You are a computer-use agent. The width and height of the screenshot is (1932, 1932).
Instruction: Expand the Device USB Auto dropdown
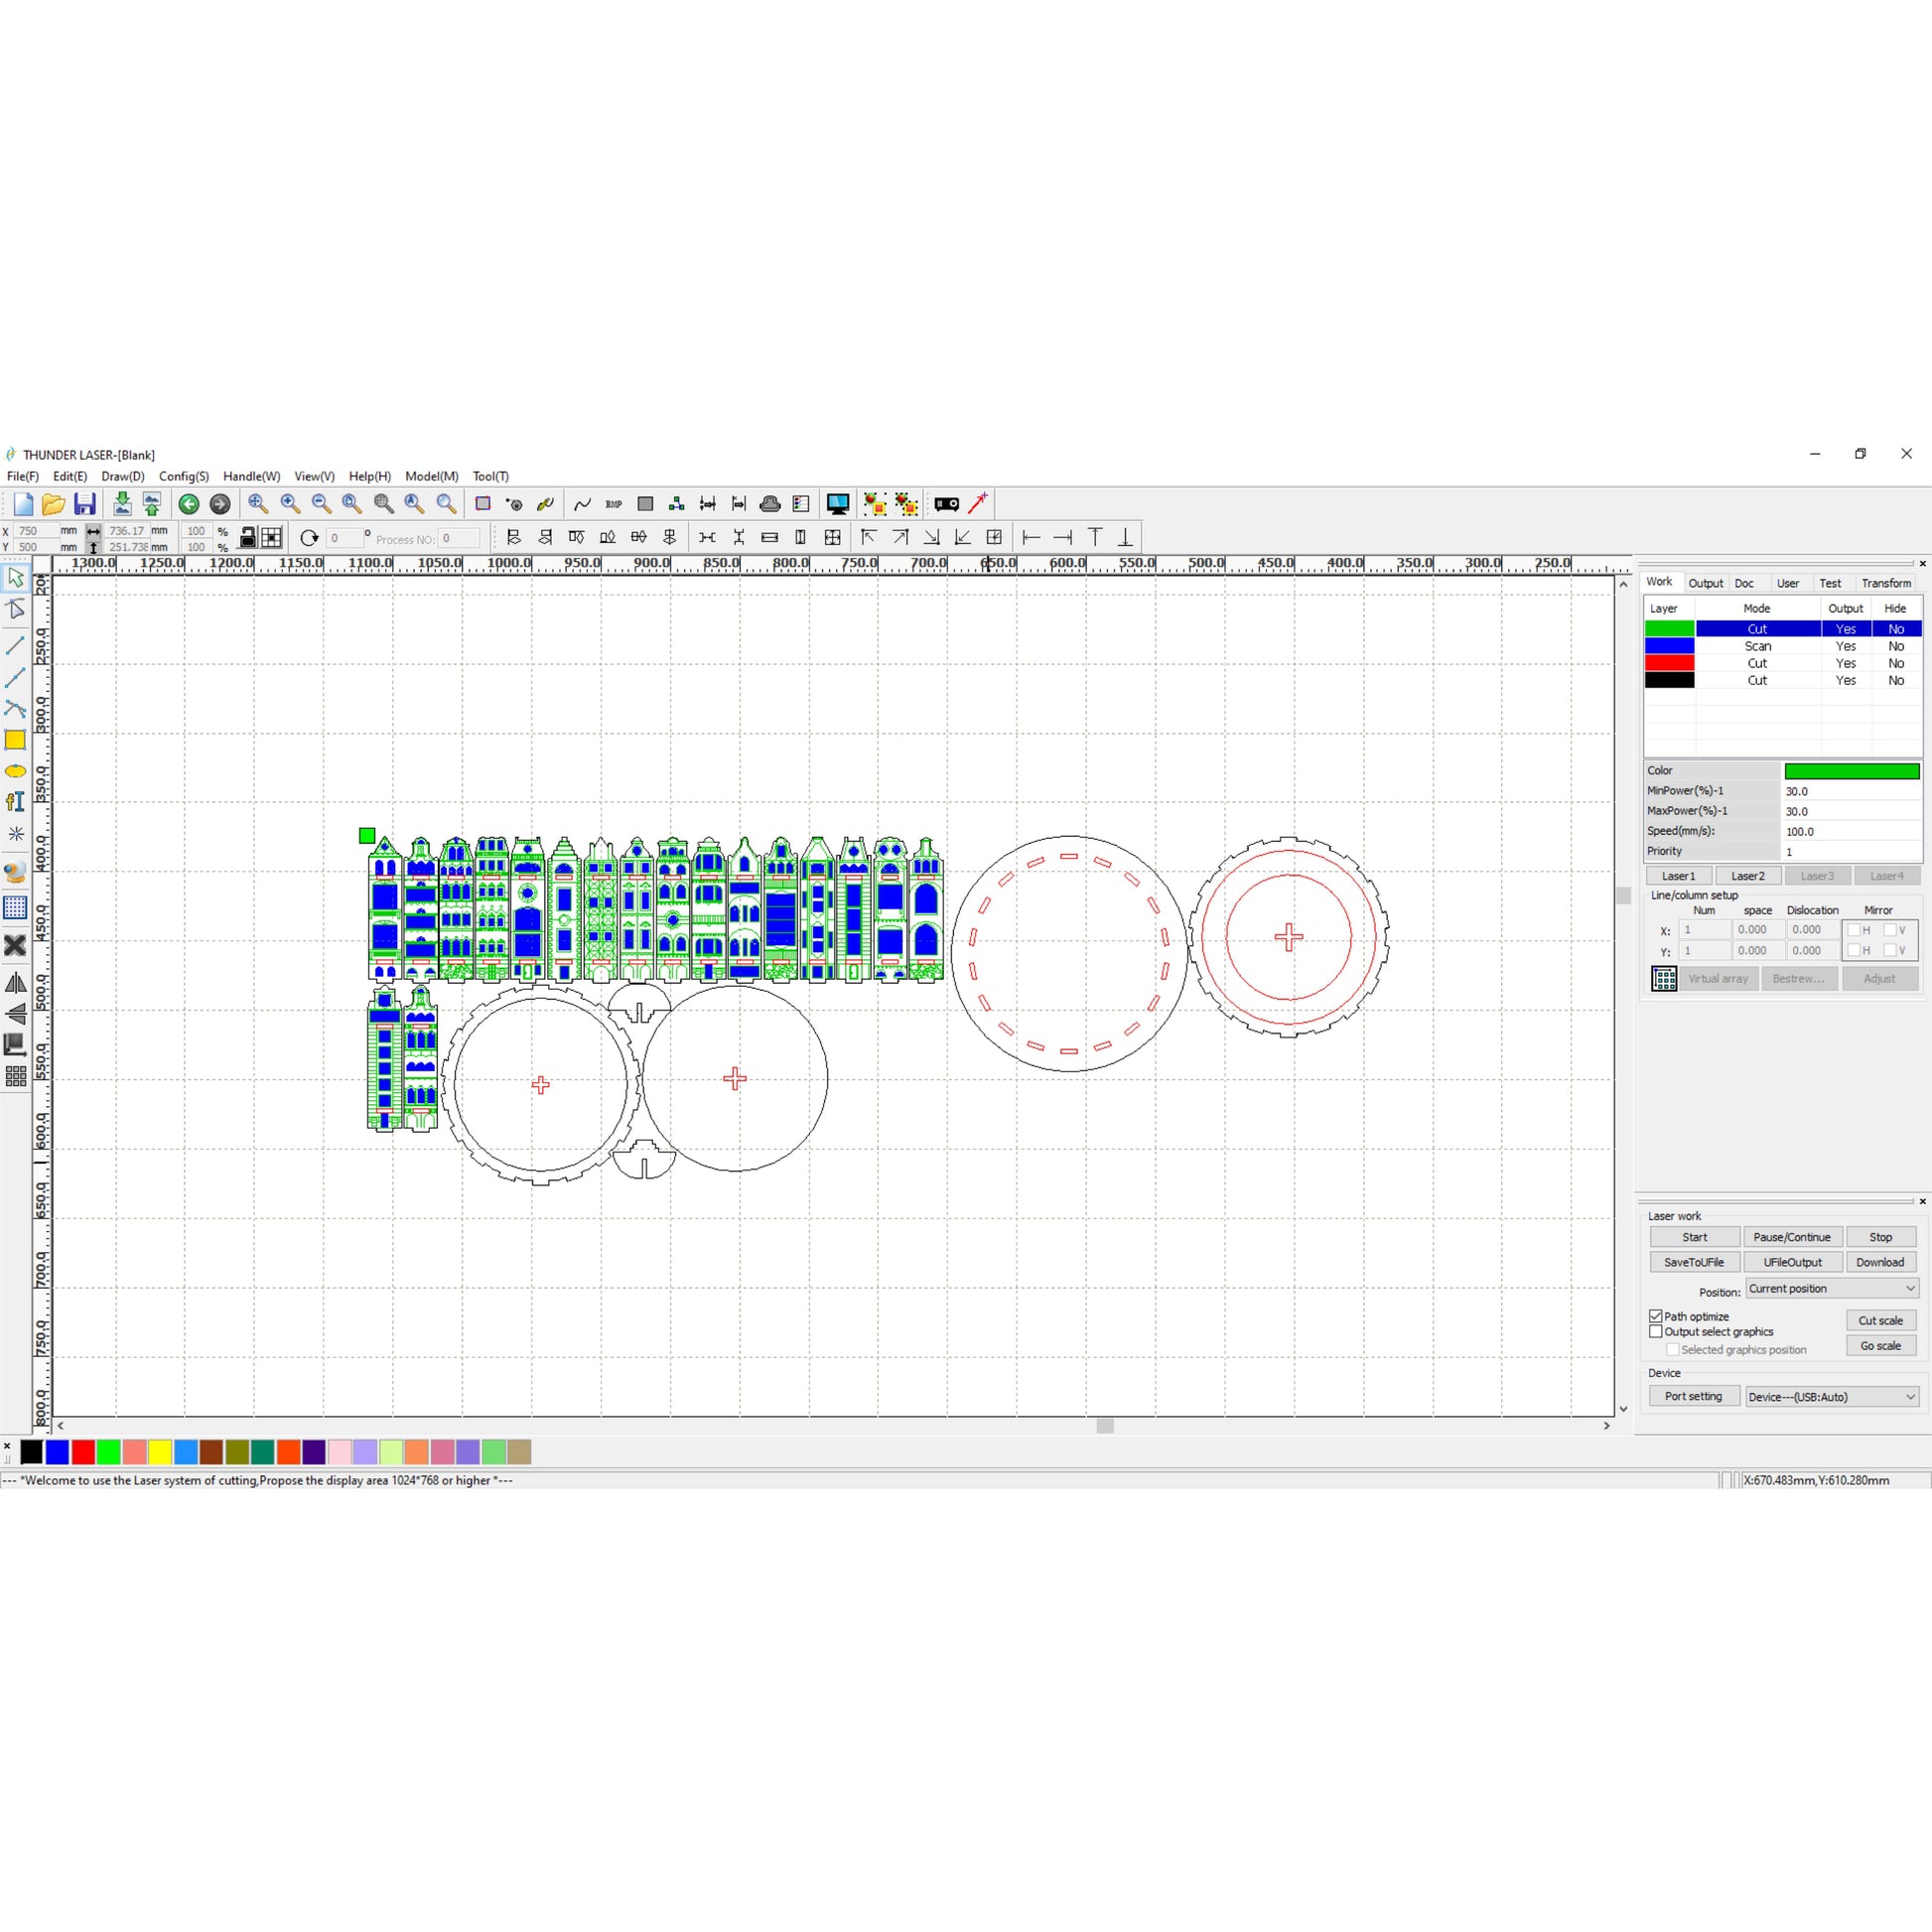(x=1832, y=1397)
